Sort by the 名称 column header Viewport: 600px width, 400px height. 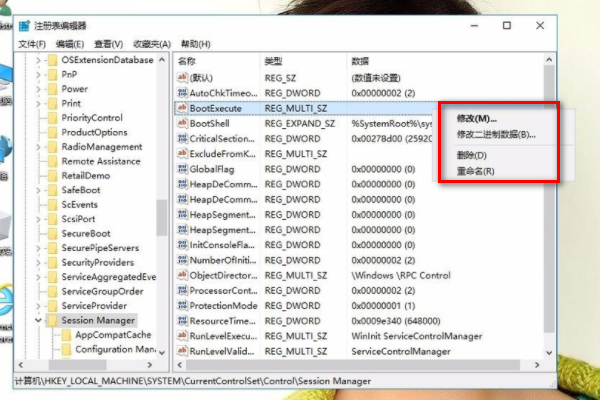coord(187,61)
